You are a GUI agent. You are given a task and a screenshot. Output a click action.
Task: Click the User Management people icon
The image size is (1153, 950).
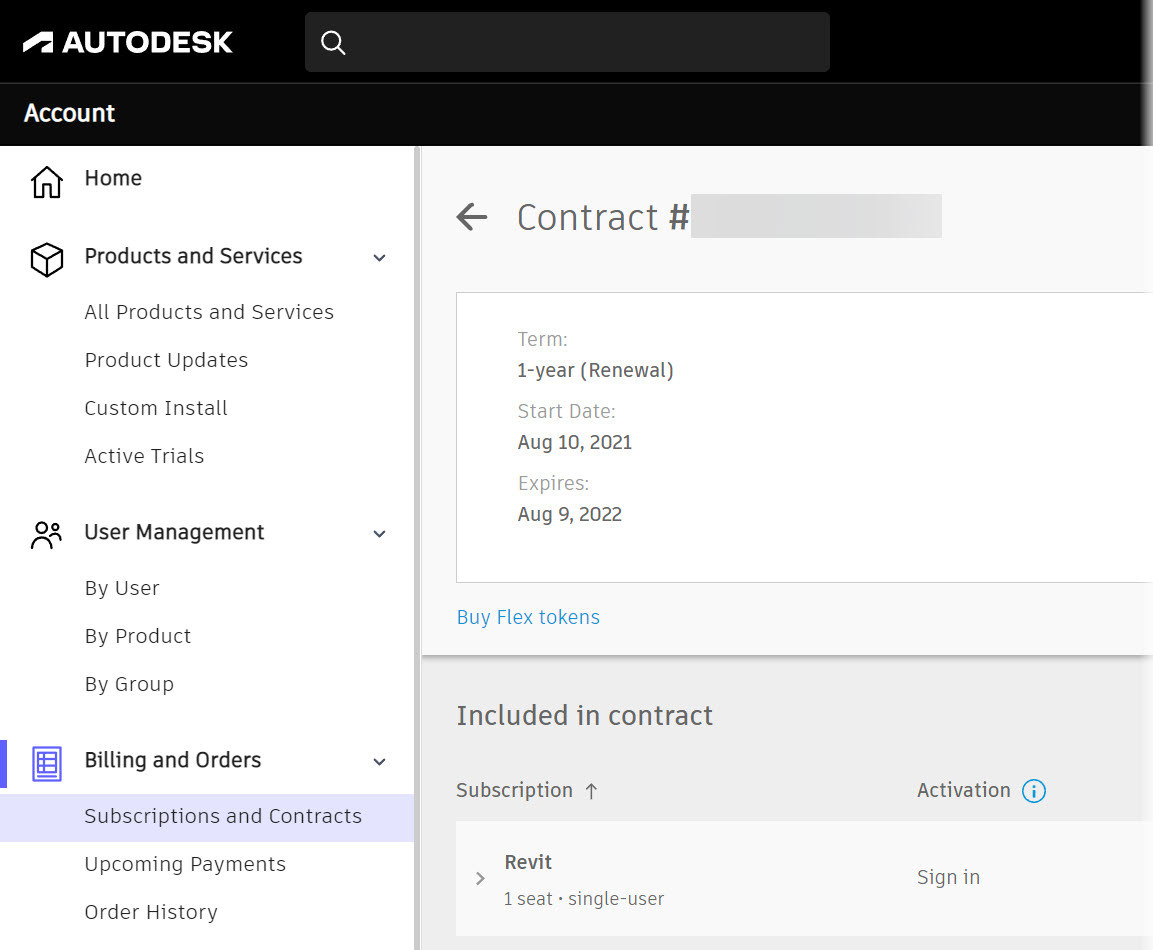pos(46,534)
